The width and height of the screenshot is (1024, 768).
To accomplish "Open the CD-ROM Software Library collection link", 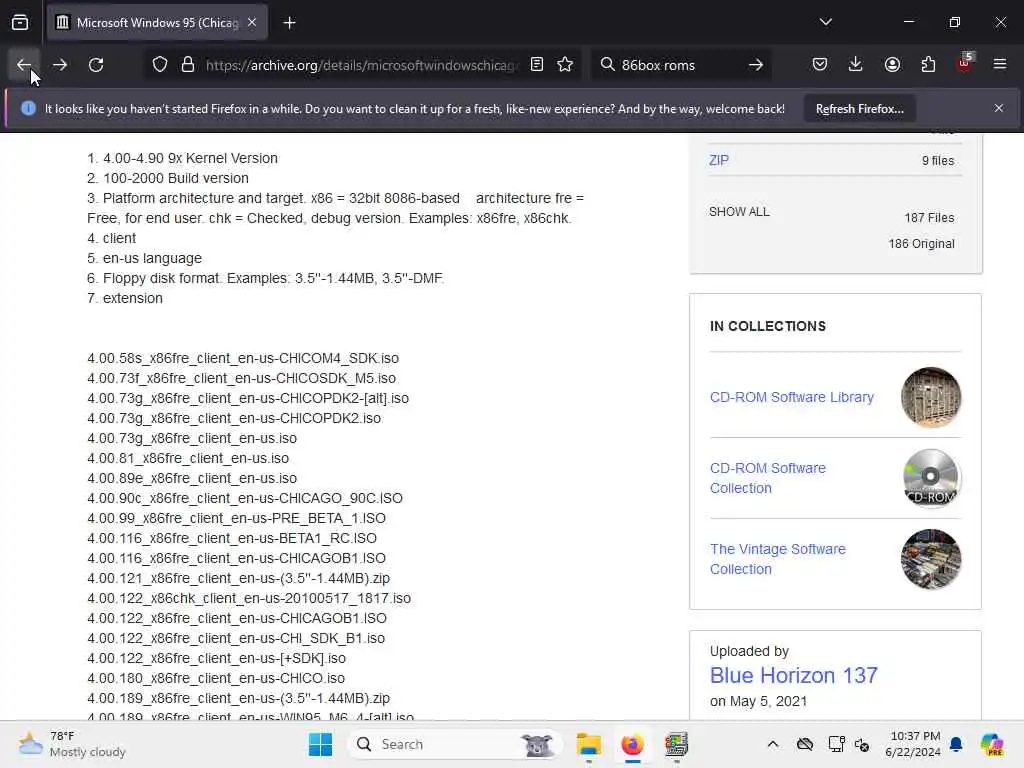I will (x=792, y=397).
